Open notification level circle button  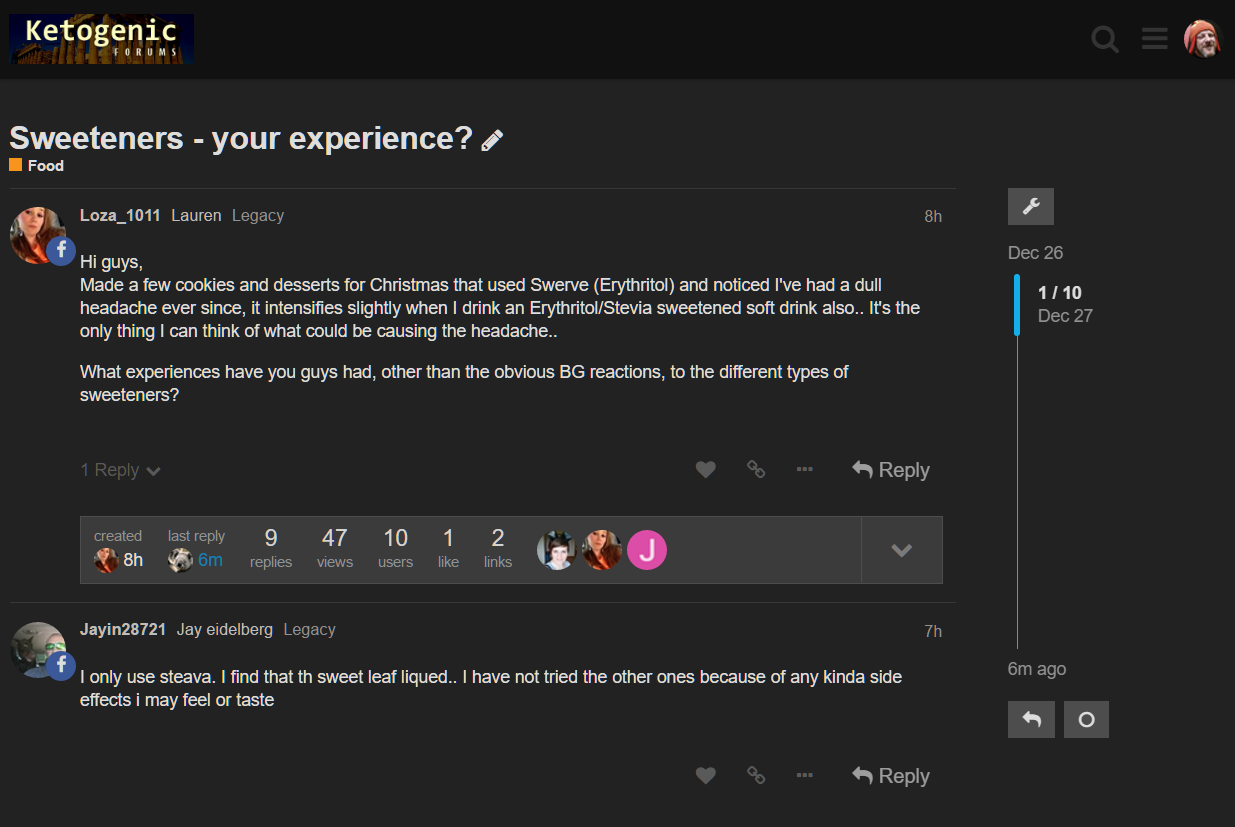(1086, 720)
